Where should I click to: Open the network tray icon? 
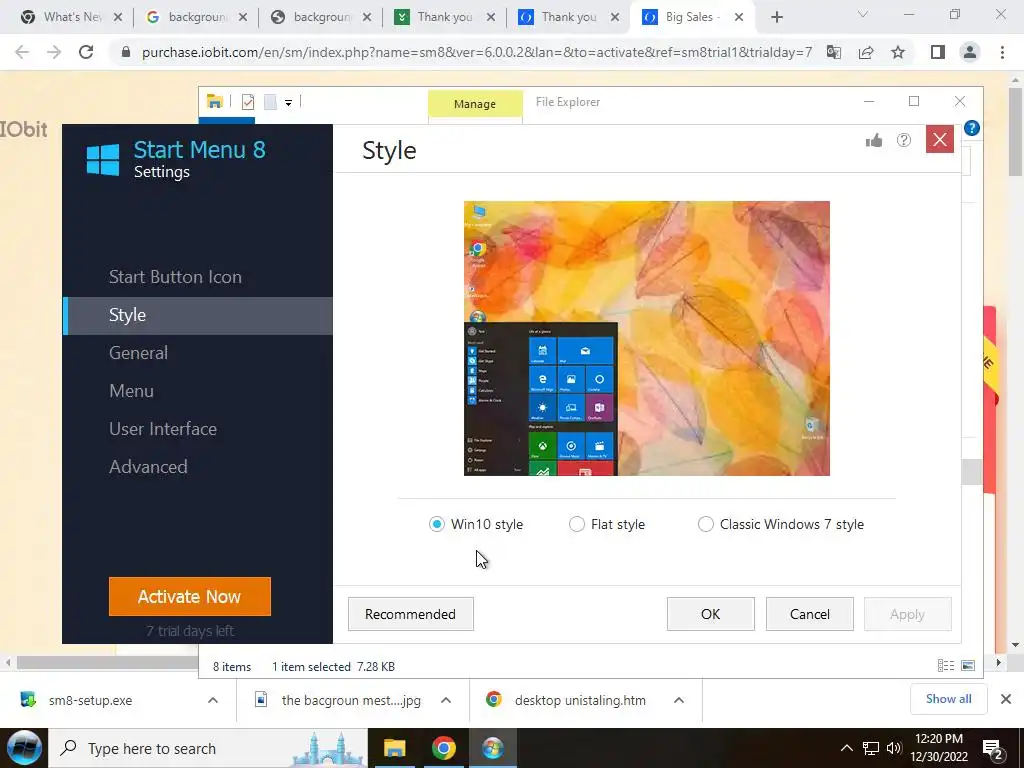(871, 748)
